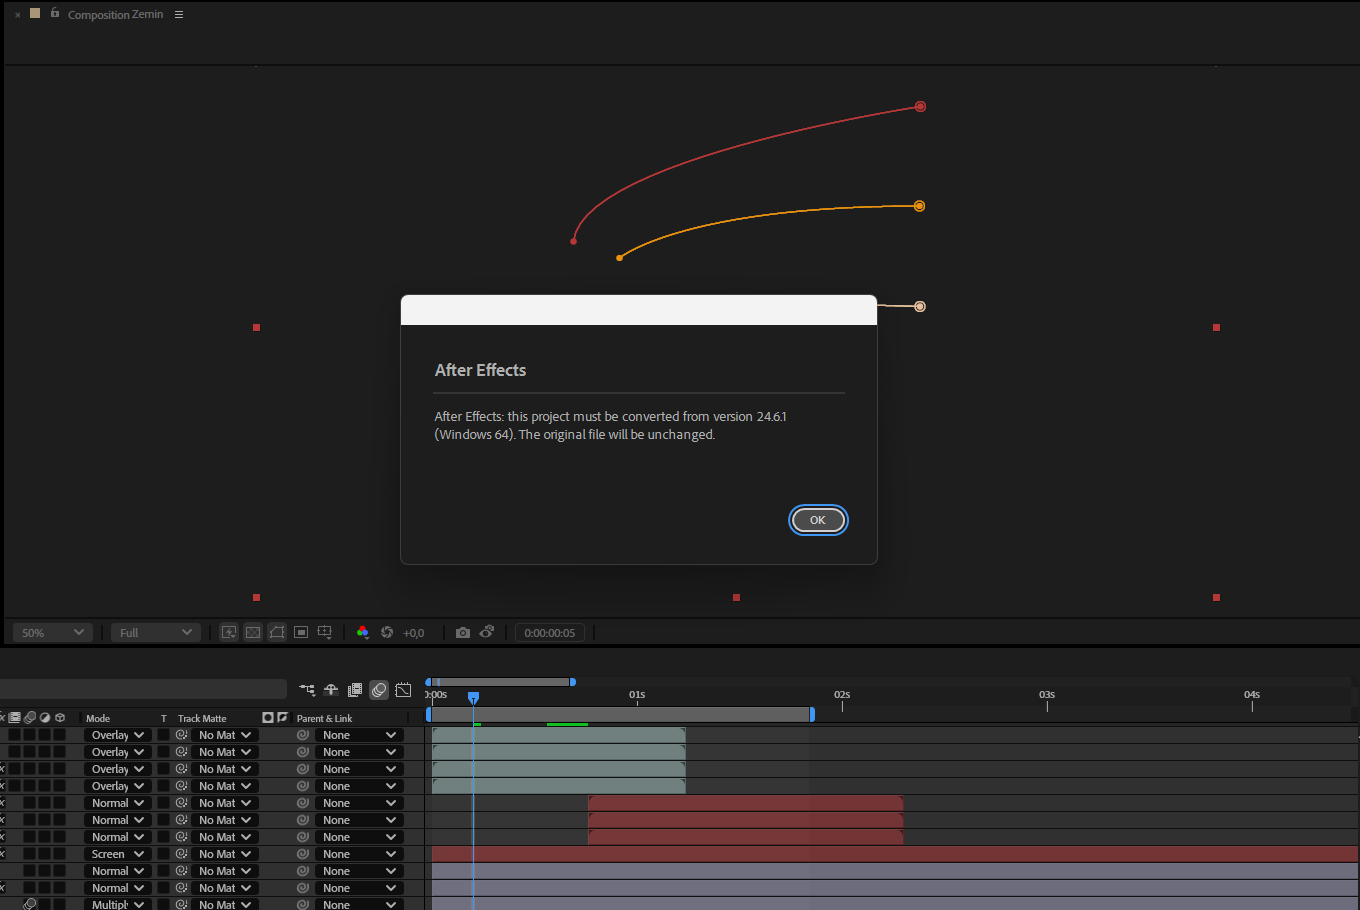This screenshot has height=910, width=1360.
Task: Open grid and guide options icon
Action: (x=325, y=633)
